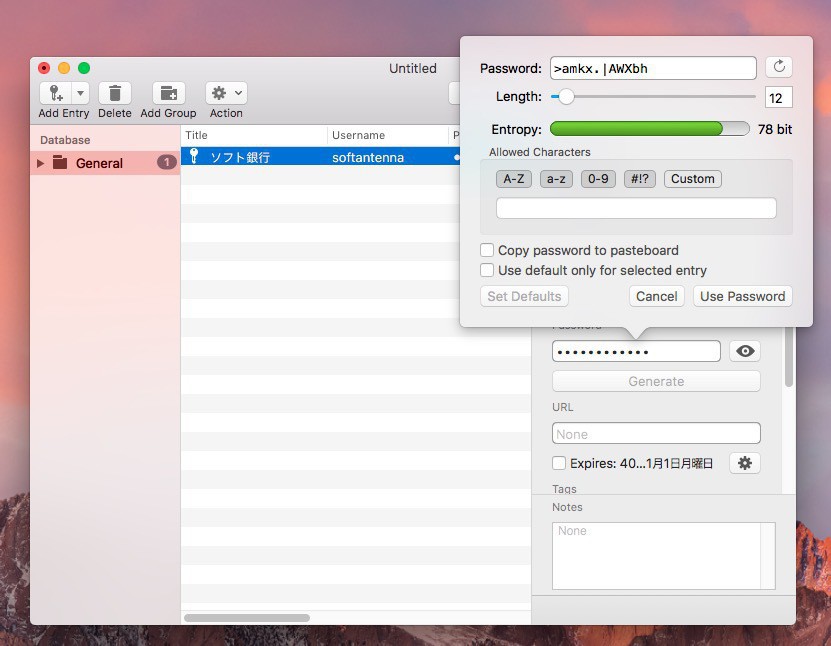Open the Add Entry dropdown arrow
The image size is (831, 646).
coord(80,93)
